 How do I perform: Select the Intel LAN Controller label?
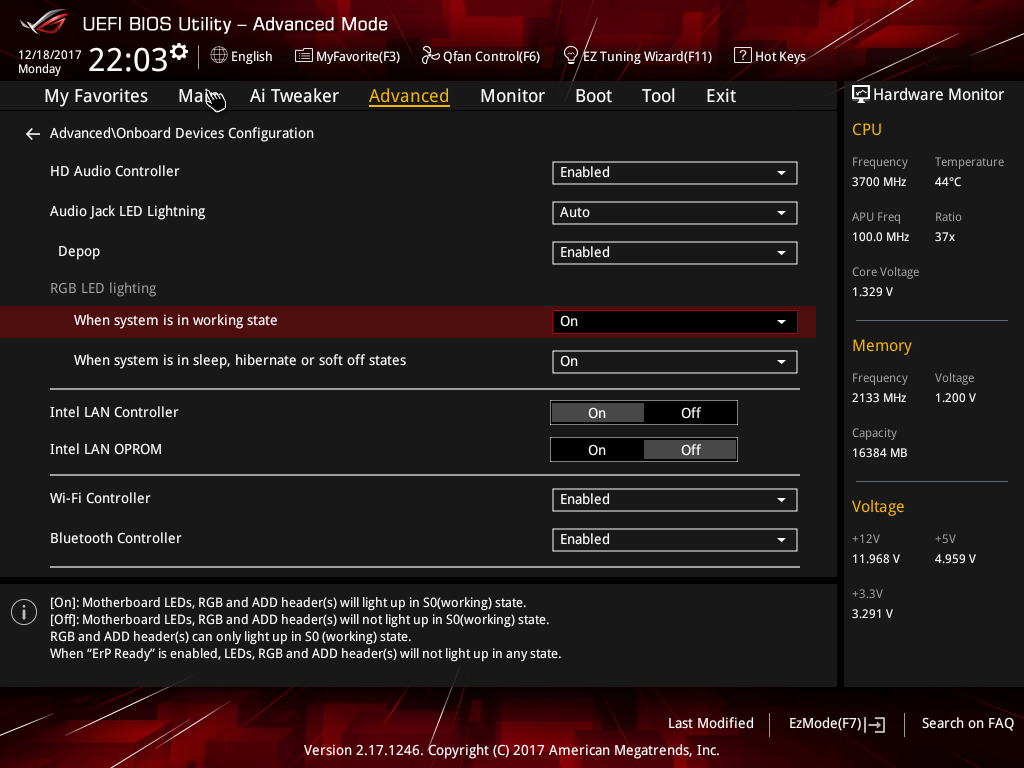[x=114, y=412]
